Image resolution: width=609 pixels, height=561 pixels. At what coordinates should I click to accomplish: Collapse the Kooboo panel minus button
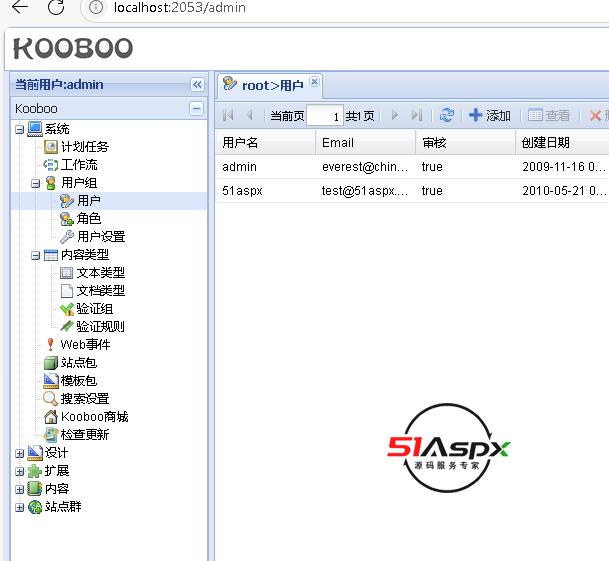(x=196, y=108)
